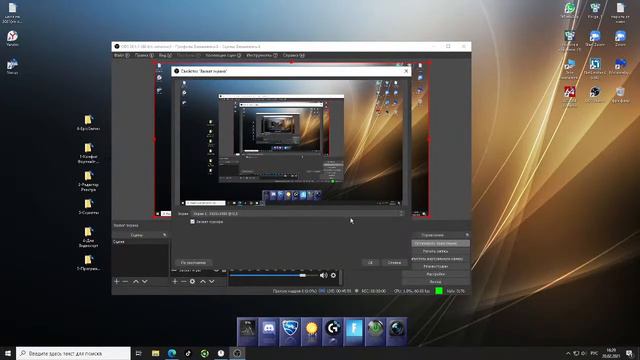Show hidden tray icons with the chevron
This screenshot has height=360, width=640.
(x=568, y=353)
